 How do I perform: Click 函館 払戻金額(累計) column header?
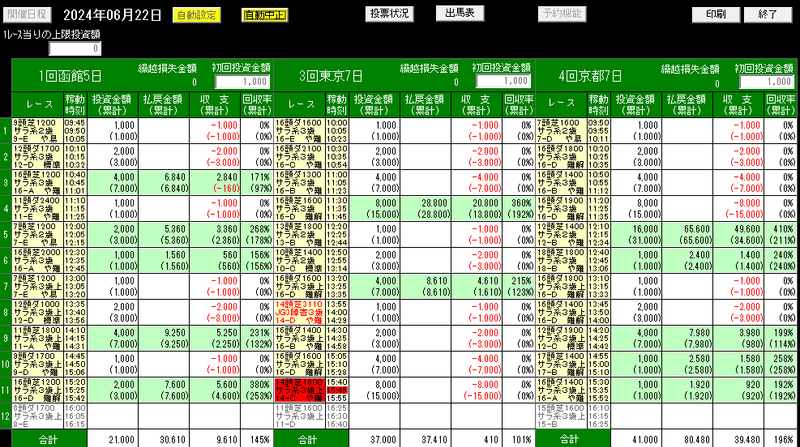click(164, 105)
